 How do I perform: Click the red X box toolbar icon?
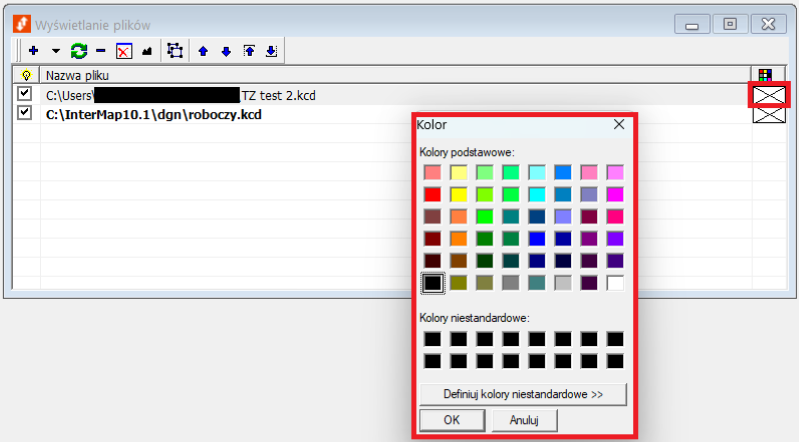tap(124, 50)
